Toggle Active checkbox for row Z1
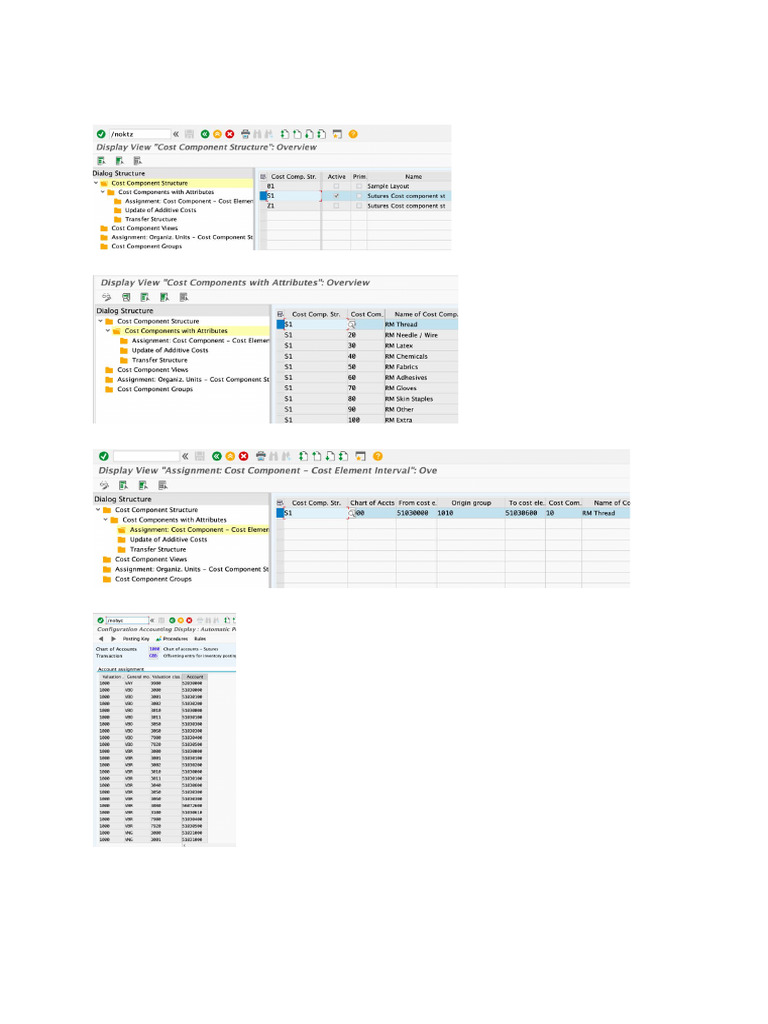Screen dimensions: 768x1024 (x=336, y=206)
